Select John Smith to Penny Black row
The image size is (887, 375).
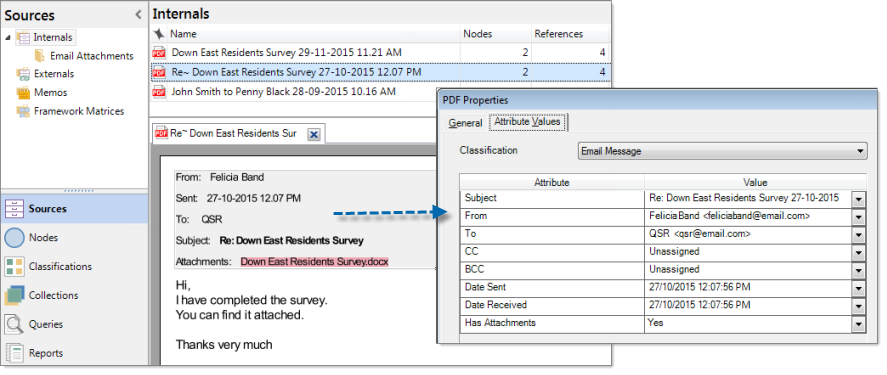pos(294,91)
